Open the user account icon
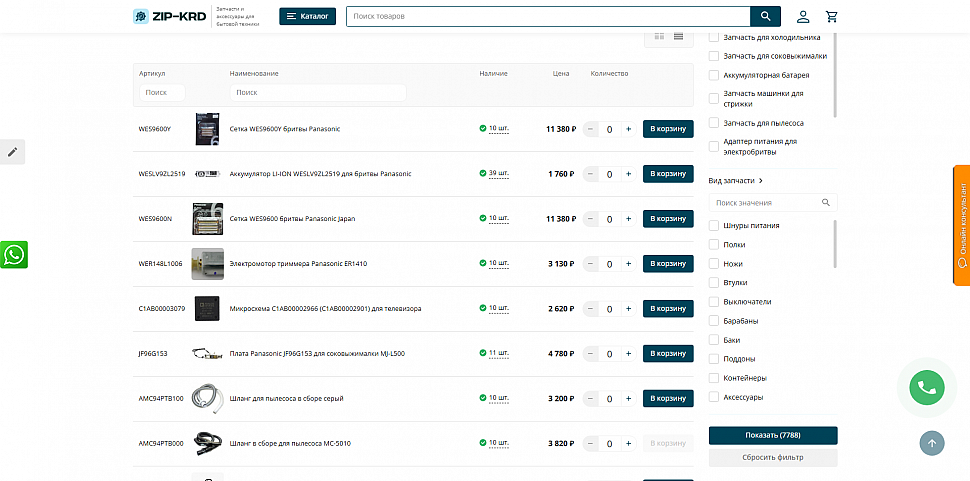This screenshot has width=970, height=481. (x=803, y=17)
